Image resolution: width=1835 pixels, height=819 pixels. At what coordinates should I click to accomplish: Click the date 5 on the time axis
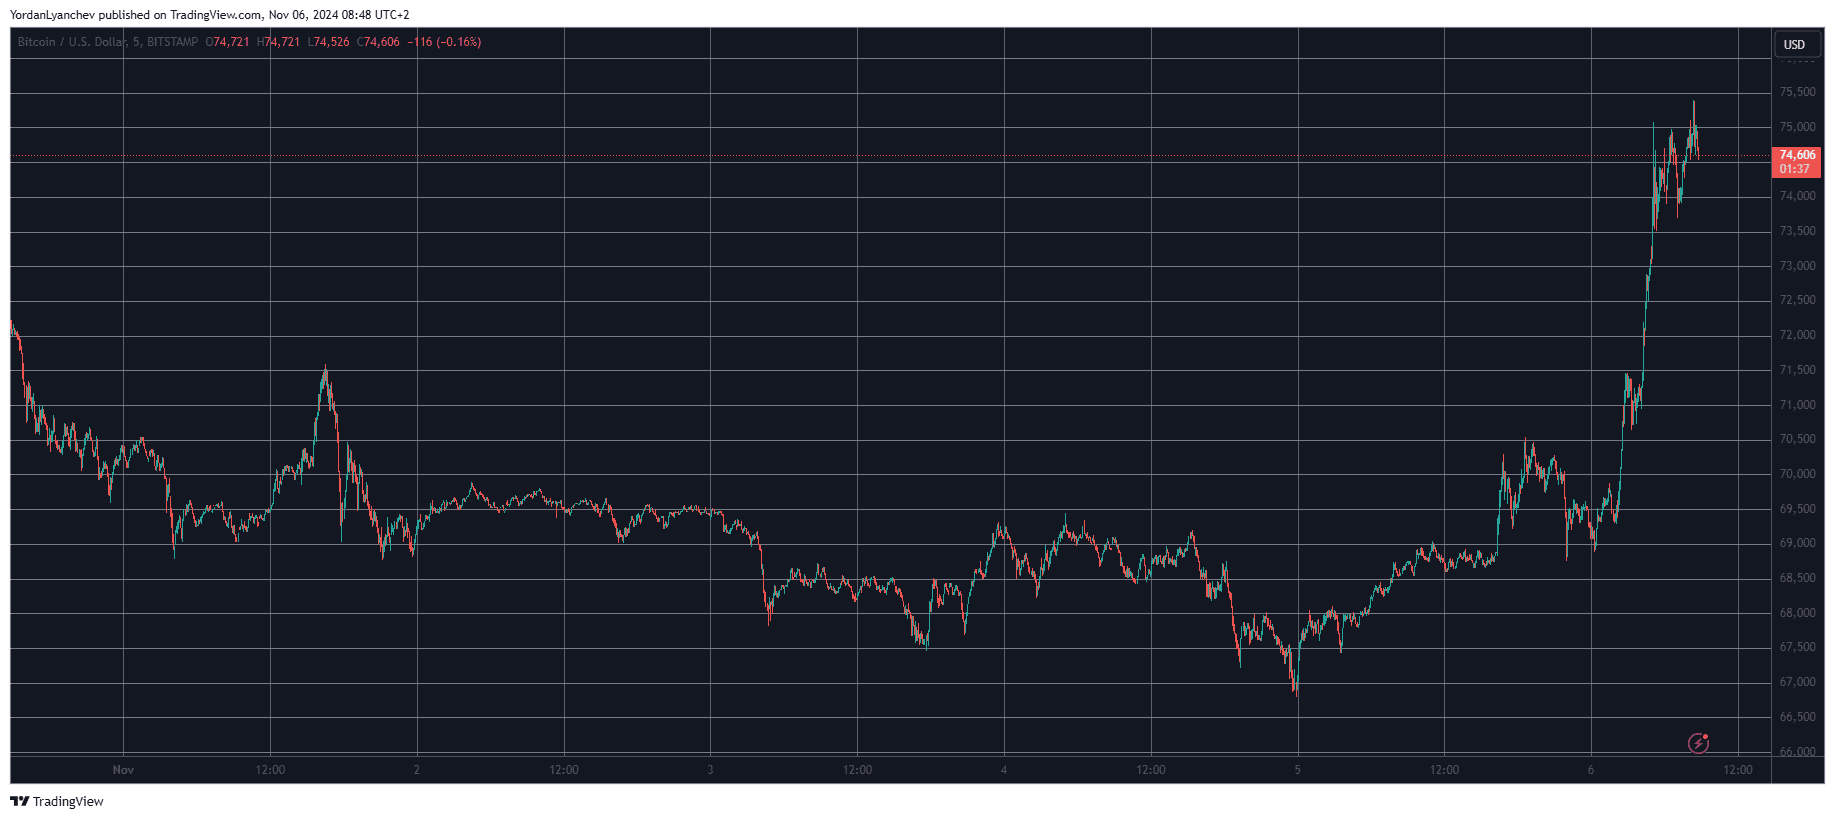[1298, 770]
